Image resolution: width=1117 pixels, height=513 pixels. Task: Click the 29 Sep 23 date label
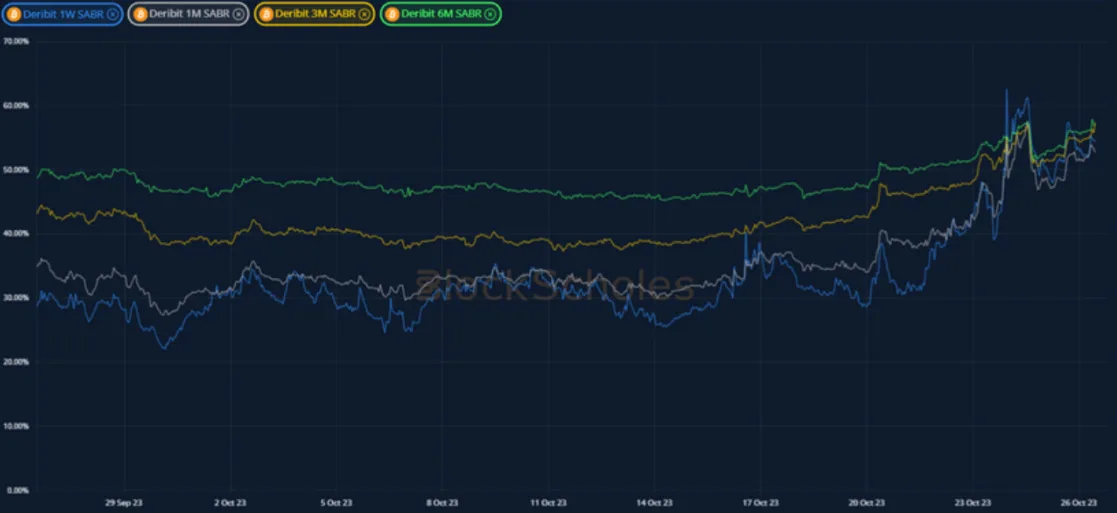point(123,502)
